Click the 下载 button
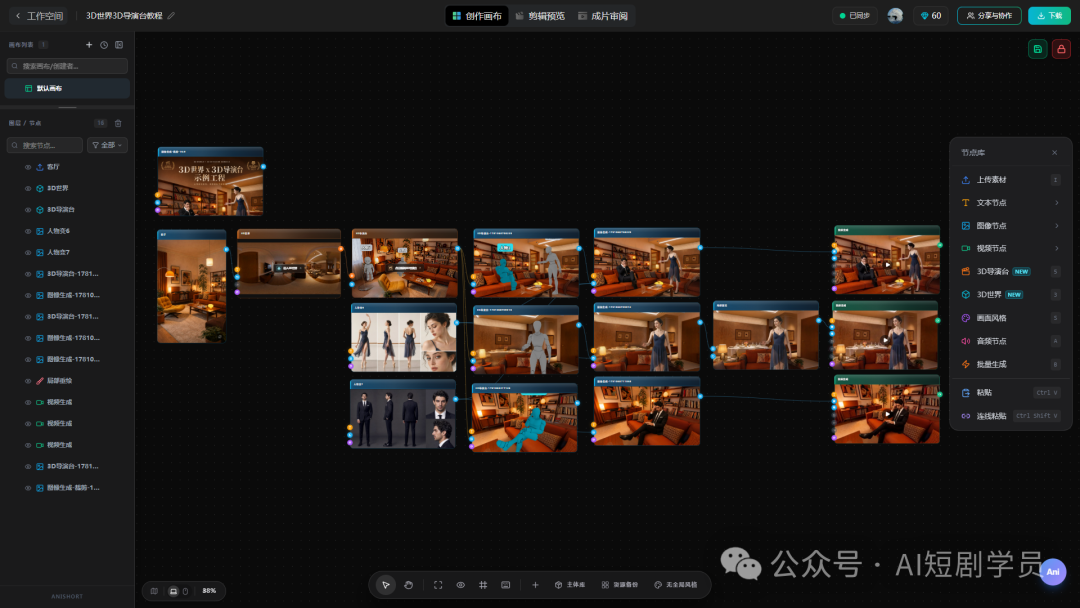Viewport: 1080px width, 608px height. tap(1050, 16)
